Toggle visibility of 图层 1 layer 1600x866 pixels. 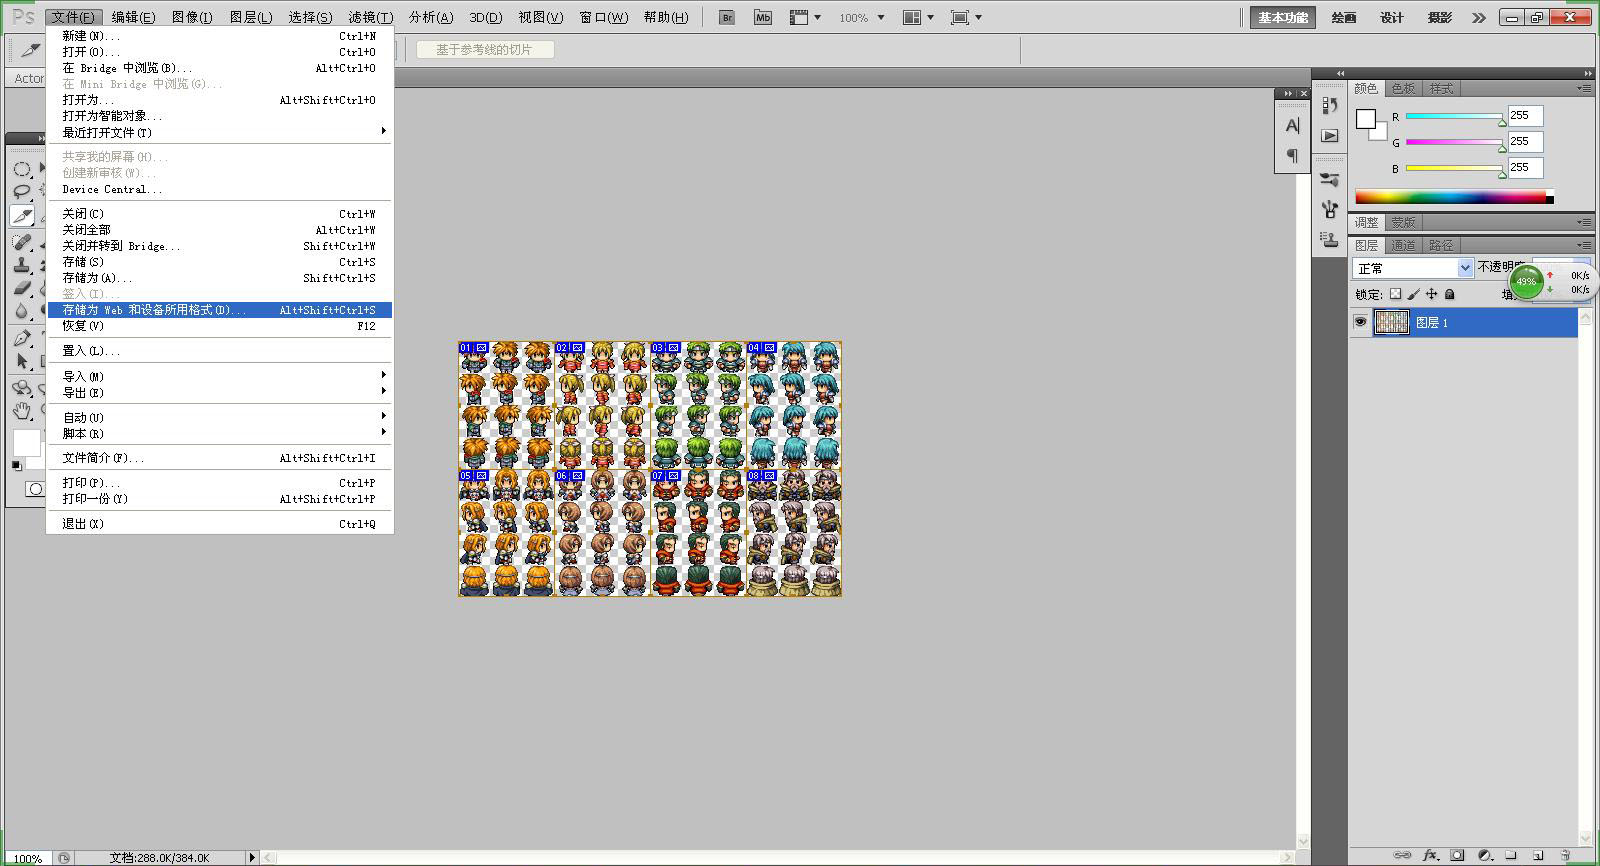point(1360,322)
